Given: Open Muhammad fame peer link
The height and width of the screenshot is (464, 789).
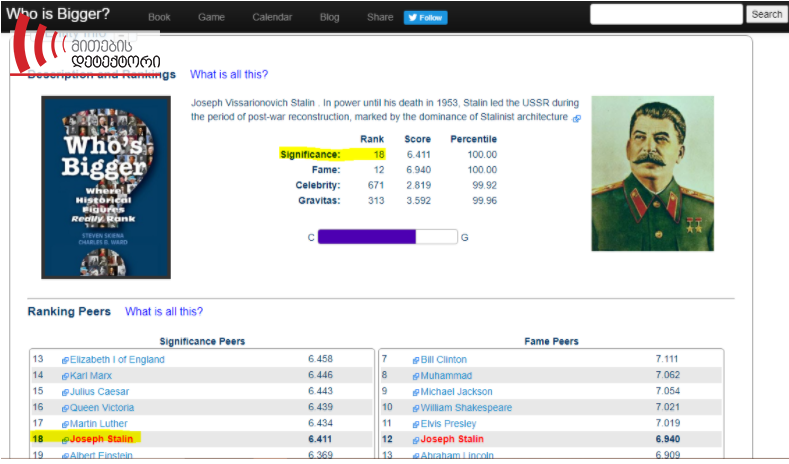Looking at the screenshot, I should [446, 376].
